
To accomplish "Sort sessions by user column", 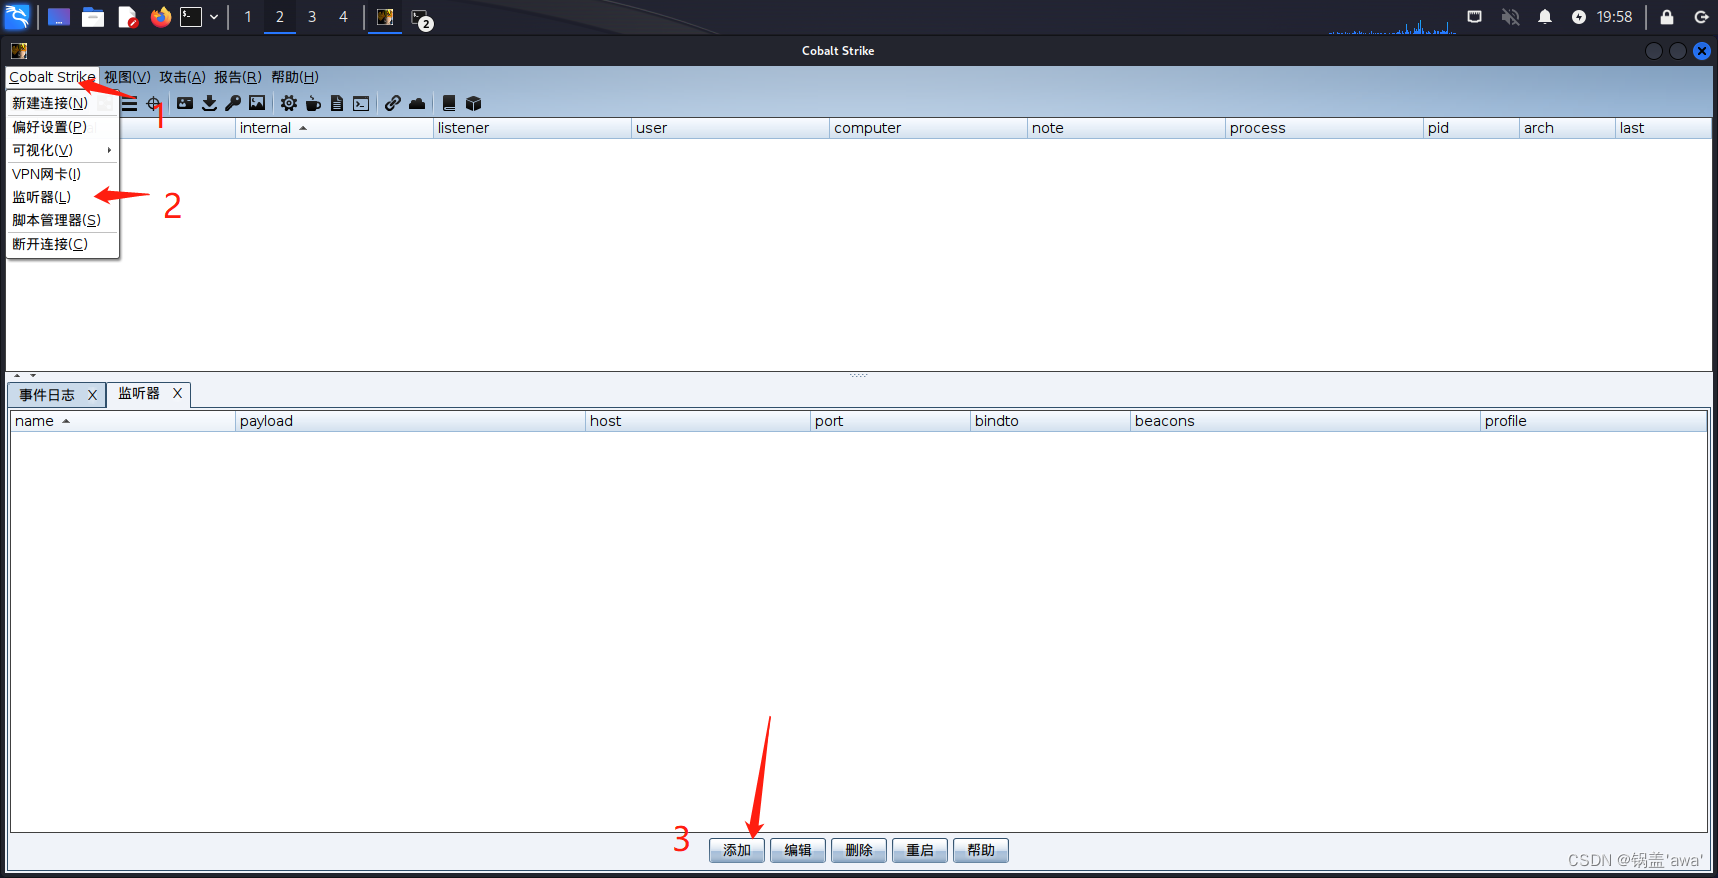I will point(730,128).
